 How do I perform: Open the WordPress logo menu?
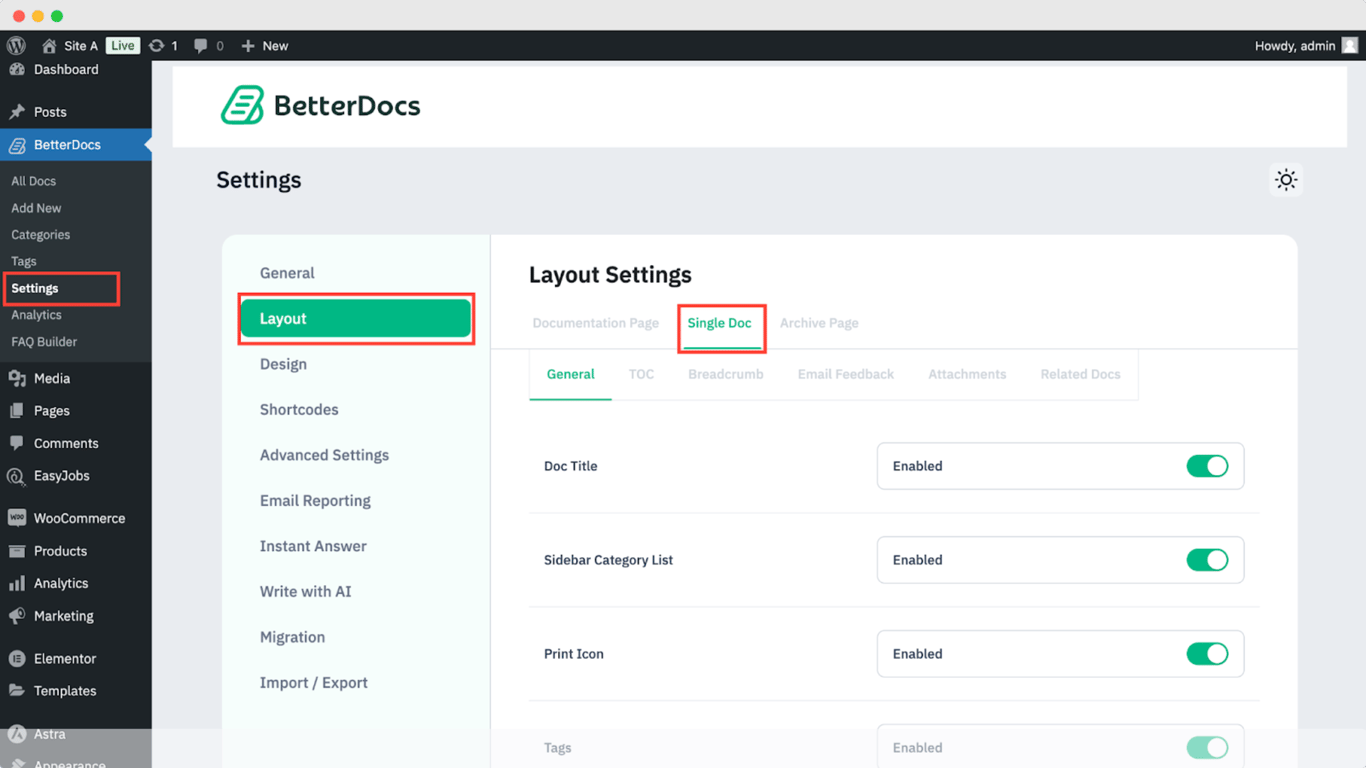pos(16,46)
